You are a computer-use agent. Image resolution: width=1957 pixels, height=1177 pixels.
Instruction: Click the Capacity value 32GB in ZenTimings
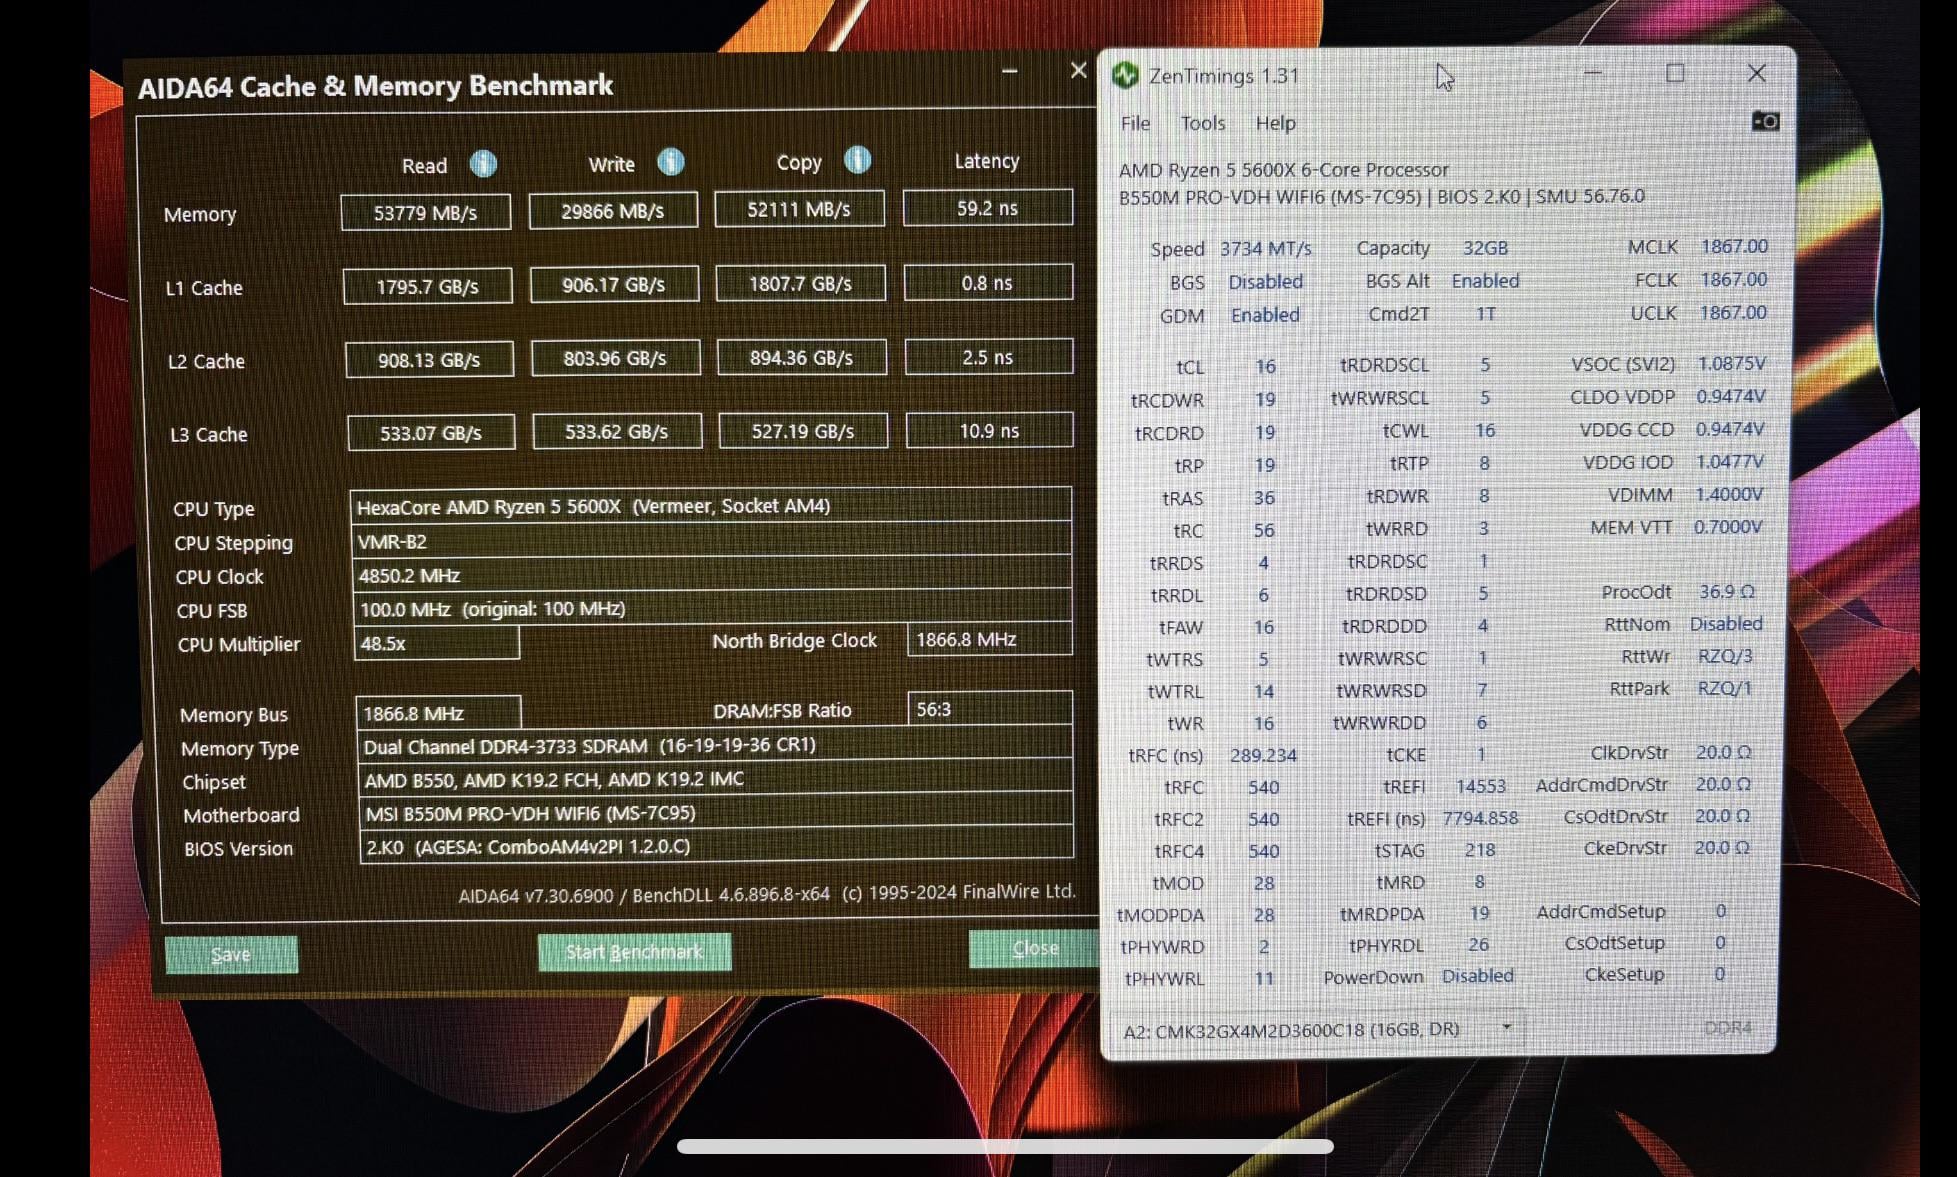point(1485,247)
